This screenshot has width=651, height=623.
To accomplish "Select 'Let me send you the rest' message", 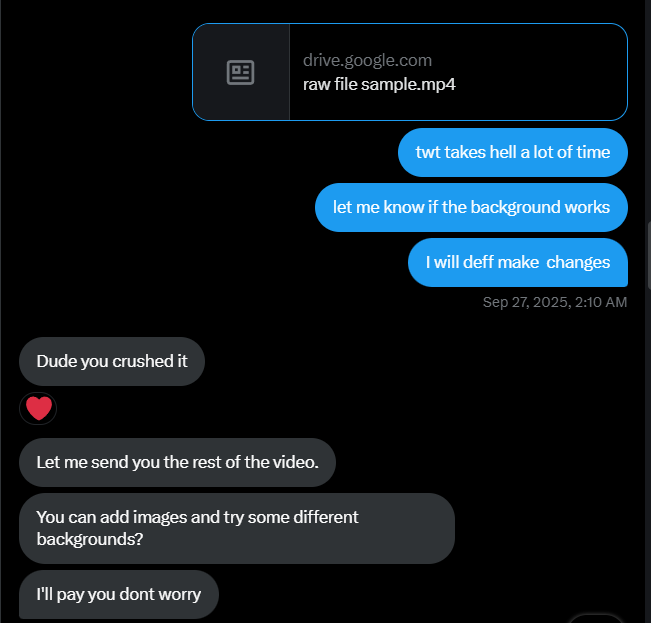I will [x=177, y=462].
